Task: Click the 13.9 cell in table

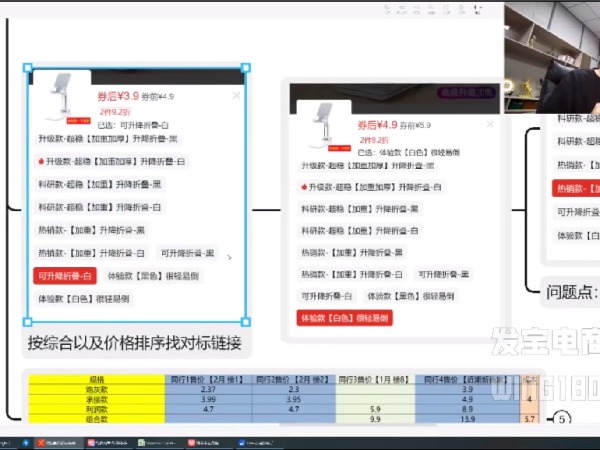Action: click(467, 419)
